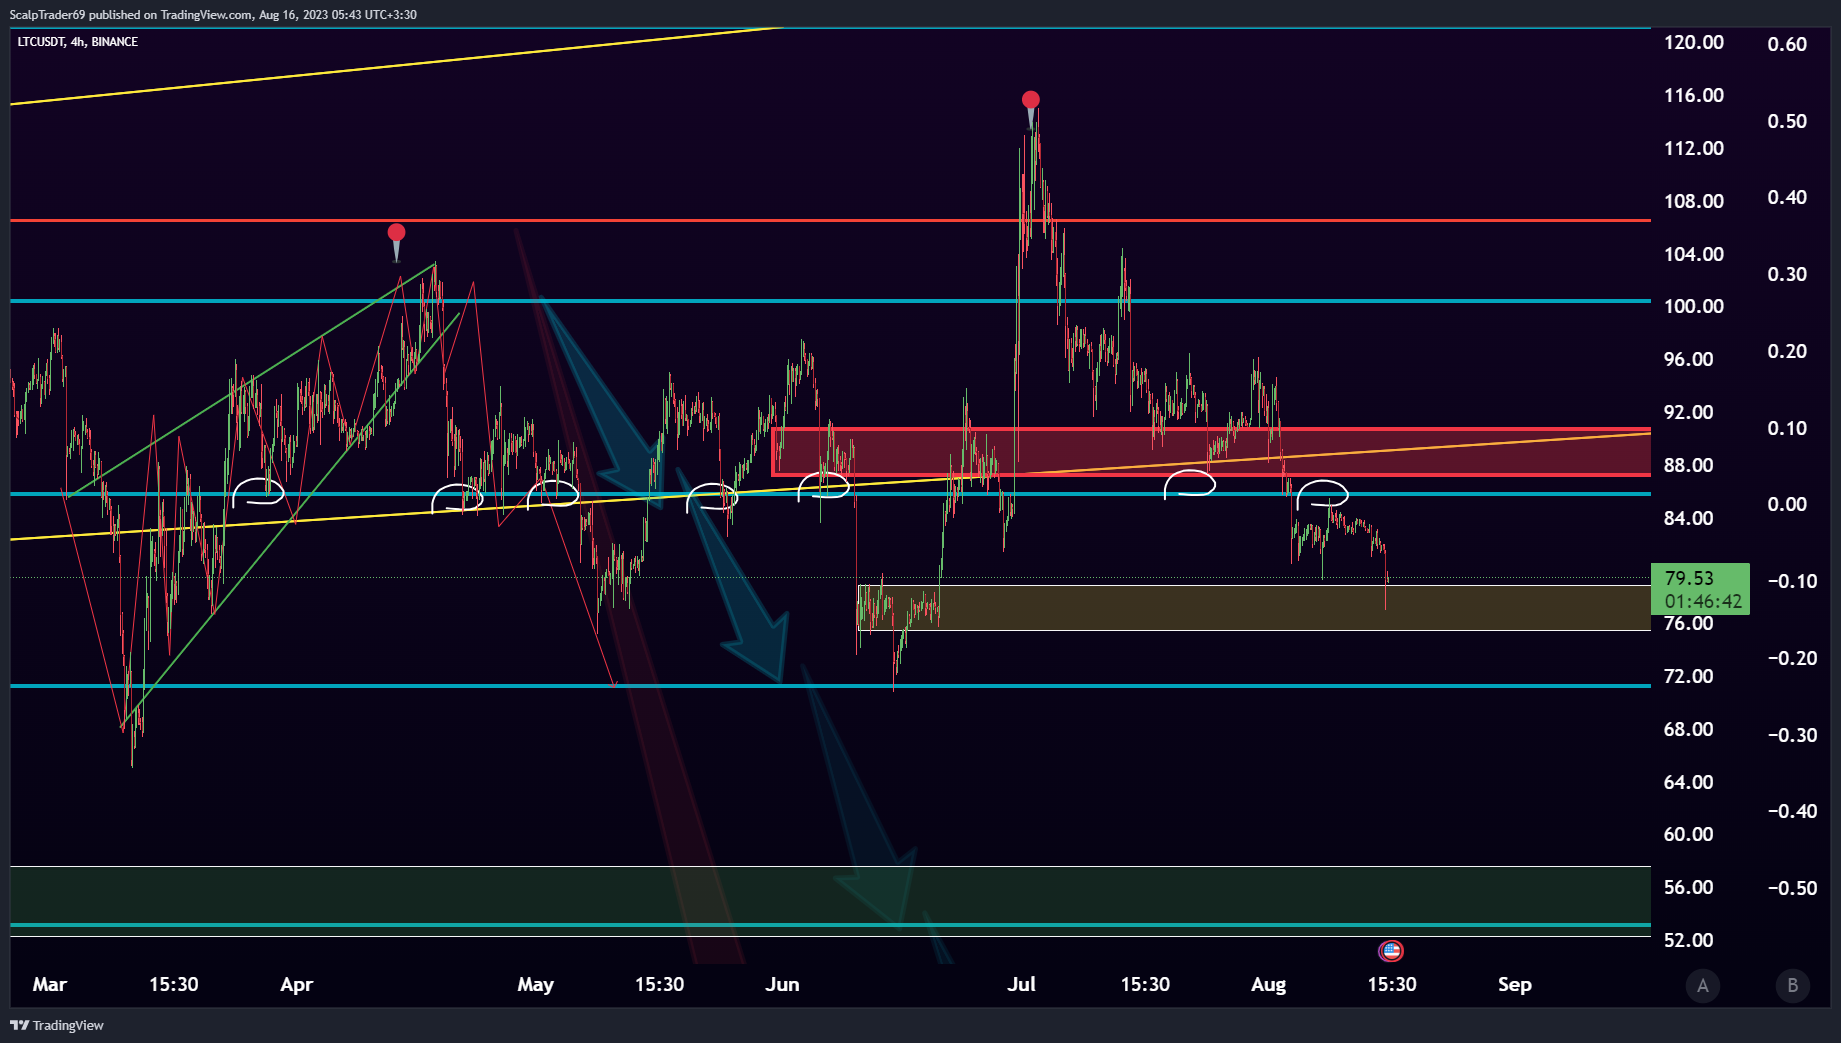The height and width of the screenshot is (1043, 1841).
Task: Click the US economic event flag icon
Action: coord(1391,950)
